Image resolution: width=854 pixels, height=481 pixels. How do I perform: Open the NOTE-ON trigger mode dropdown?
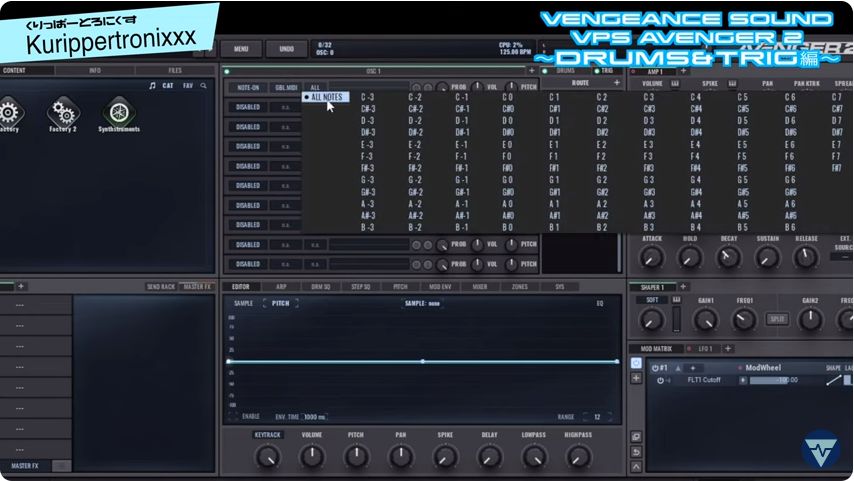tap(248, 88)
